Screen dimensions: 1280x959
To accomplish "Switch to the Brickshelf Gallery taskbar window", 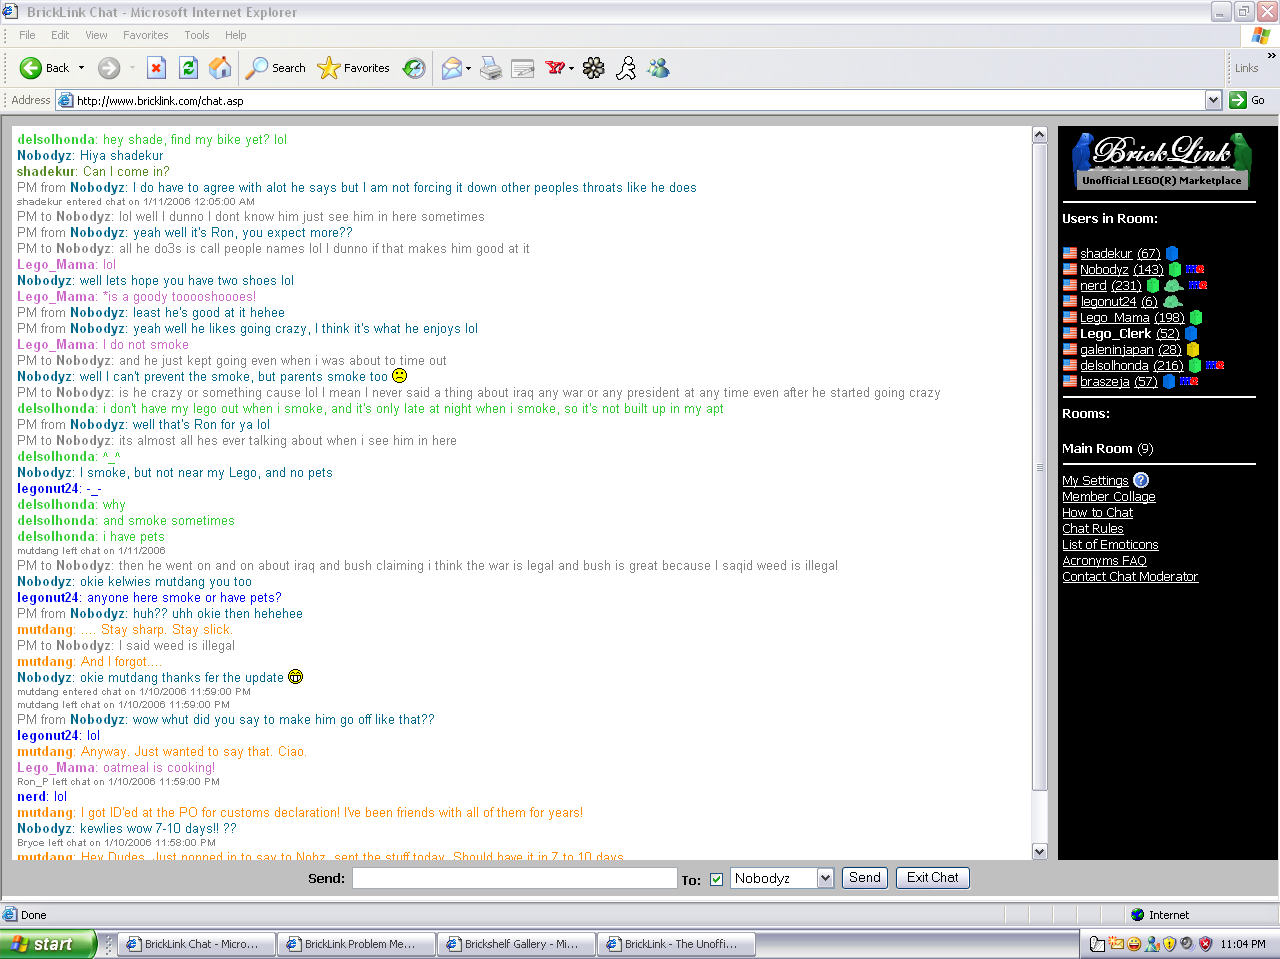I will point(516,943).
